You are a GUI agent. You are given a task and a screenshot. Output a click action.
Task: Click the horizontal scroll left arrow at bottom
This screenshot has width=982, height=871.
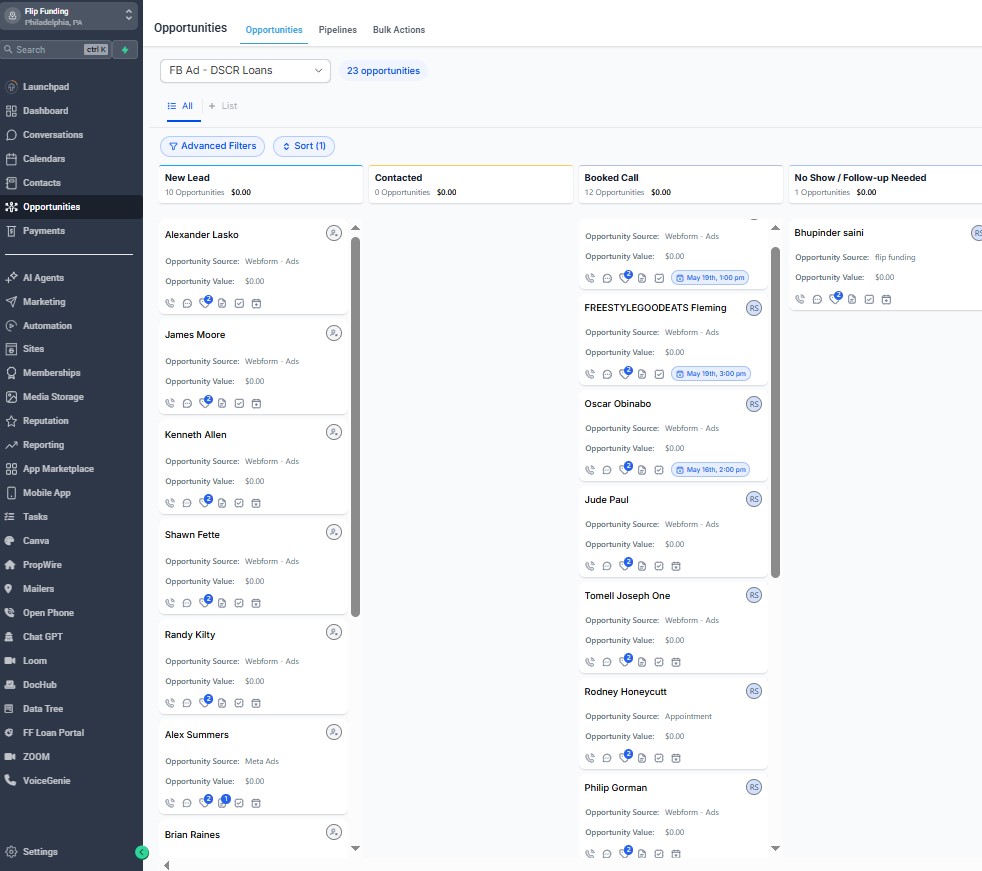click(167, 865)
